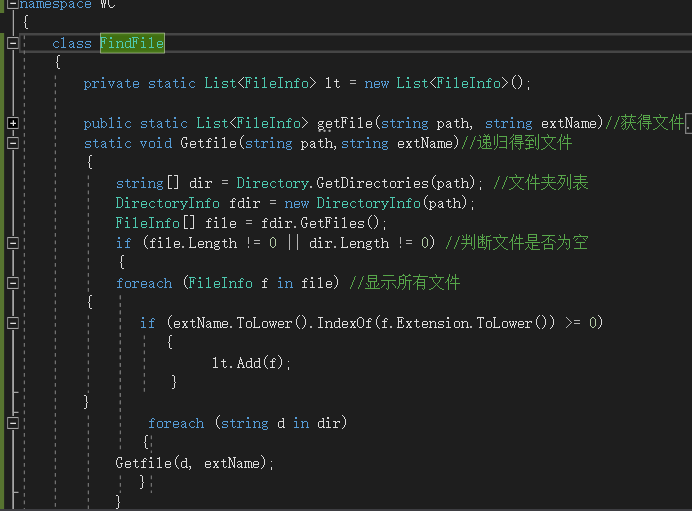692x511 pixels.
Task: Collapse the static void Getfile method
Action: [x=12, y=143]
